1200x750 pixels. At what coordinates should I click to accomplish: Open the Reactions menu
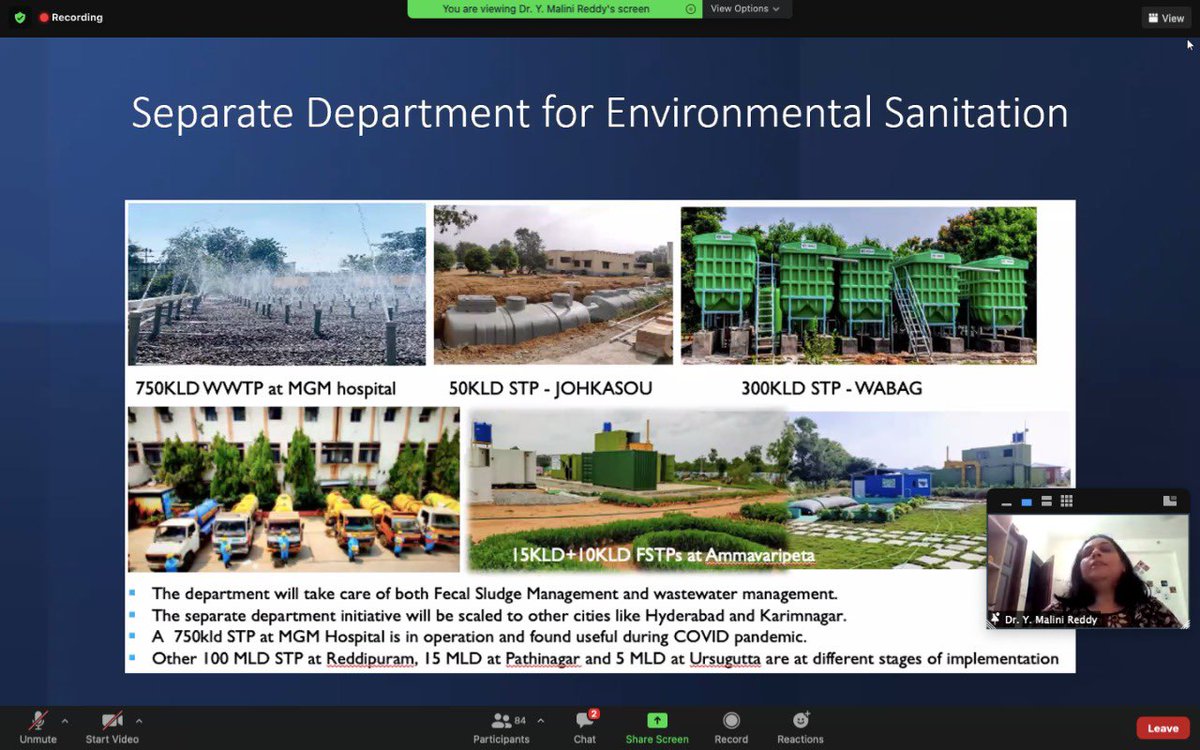point(800,727)
